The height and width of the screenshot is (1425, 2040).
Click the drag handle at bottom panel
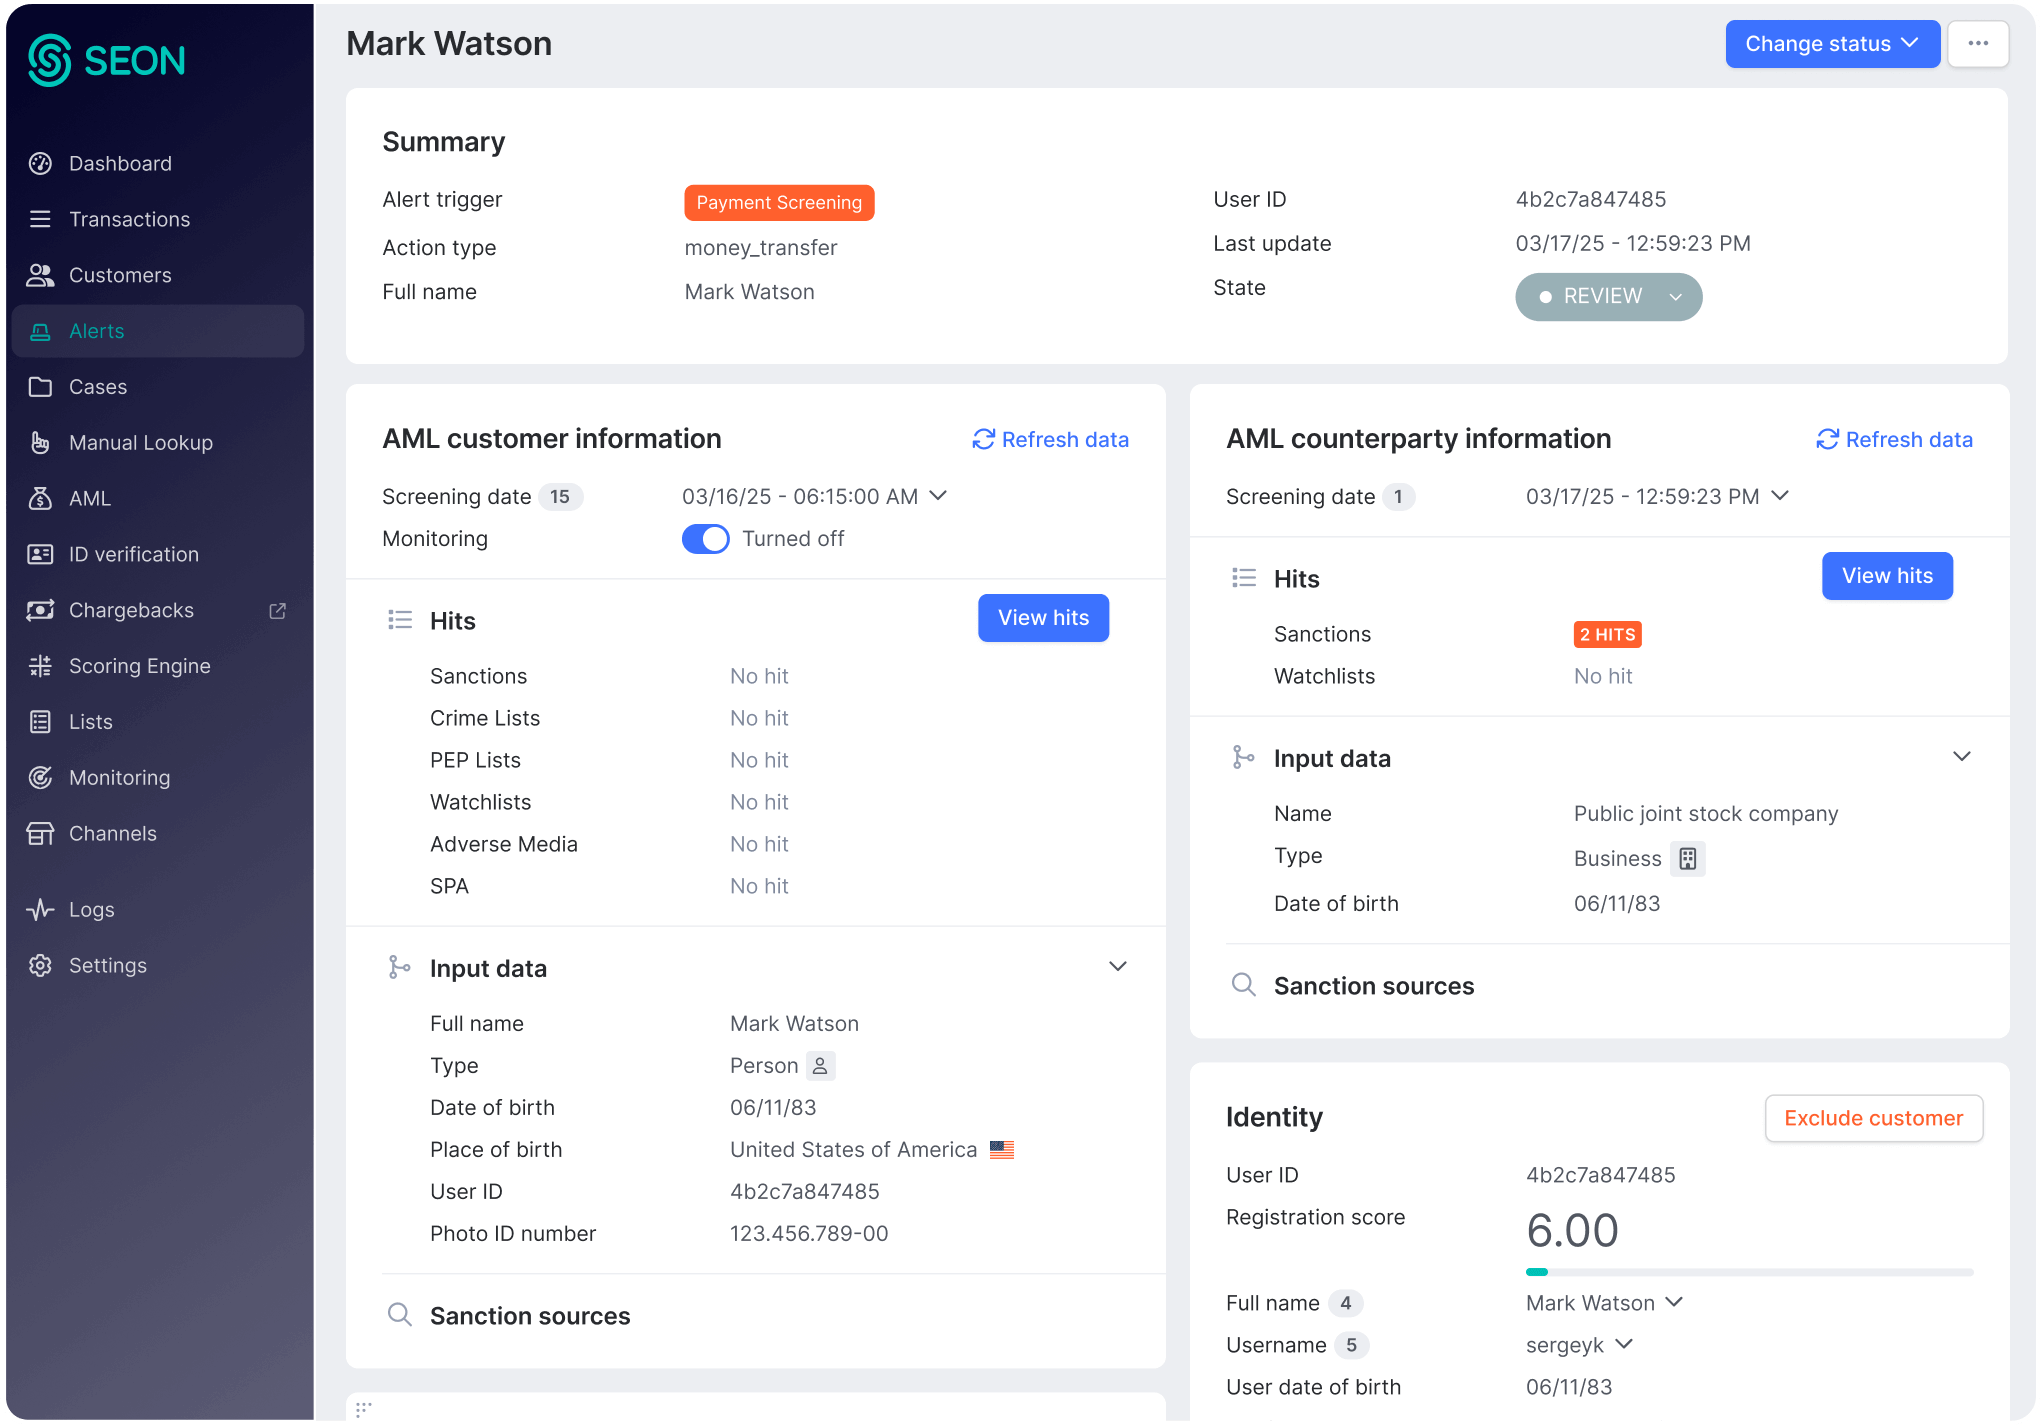click(364, 1409)
